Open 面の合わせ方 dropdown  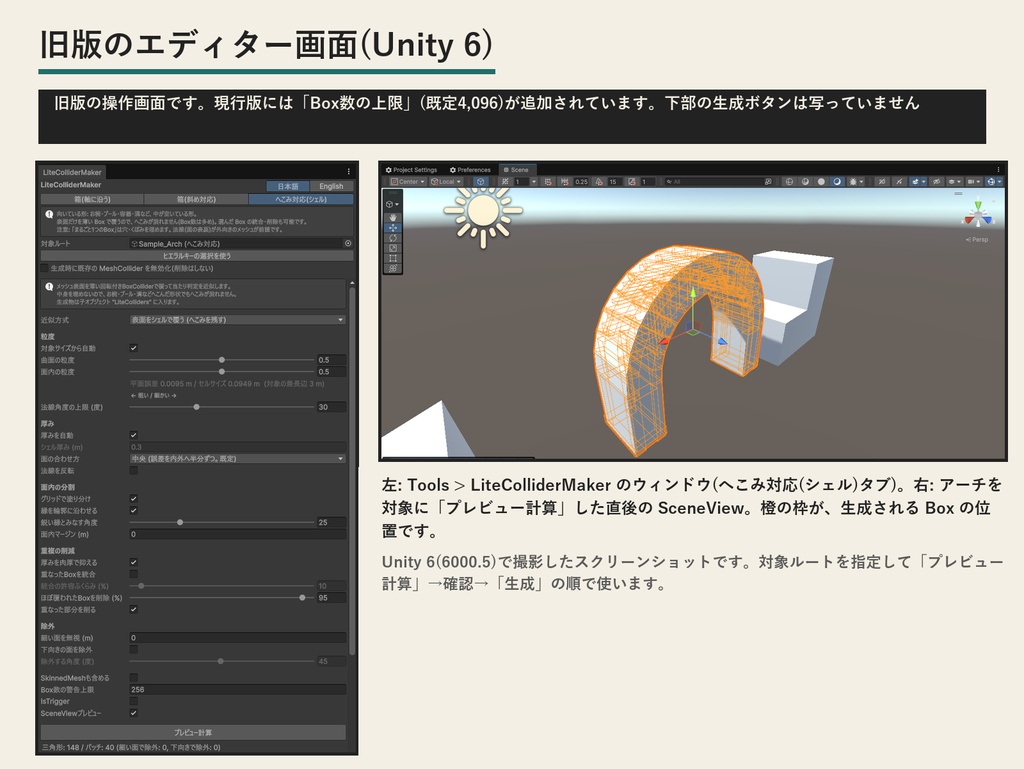(x=237, y=459)
